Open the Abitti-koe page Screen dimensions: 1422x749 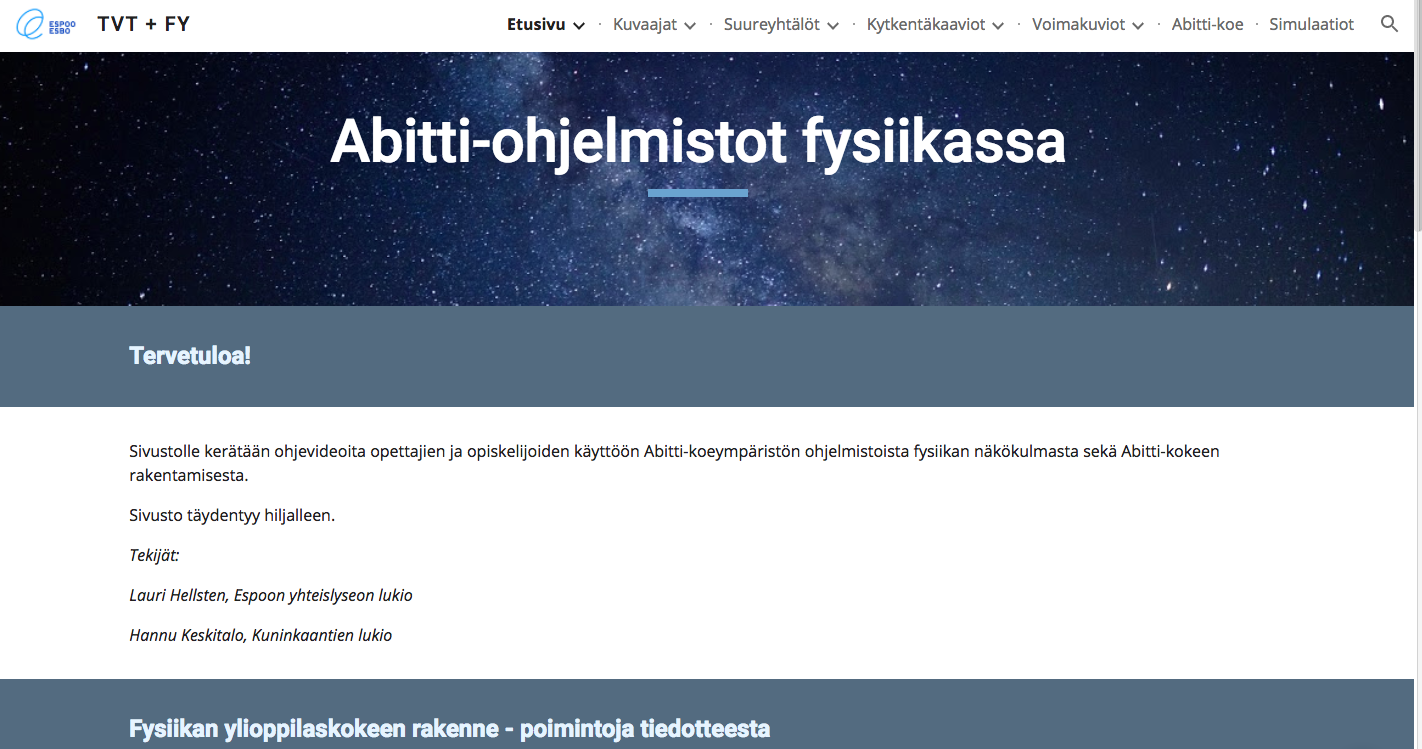(x=1207, y=24)
